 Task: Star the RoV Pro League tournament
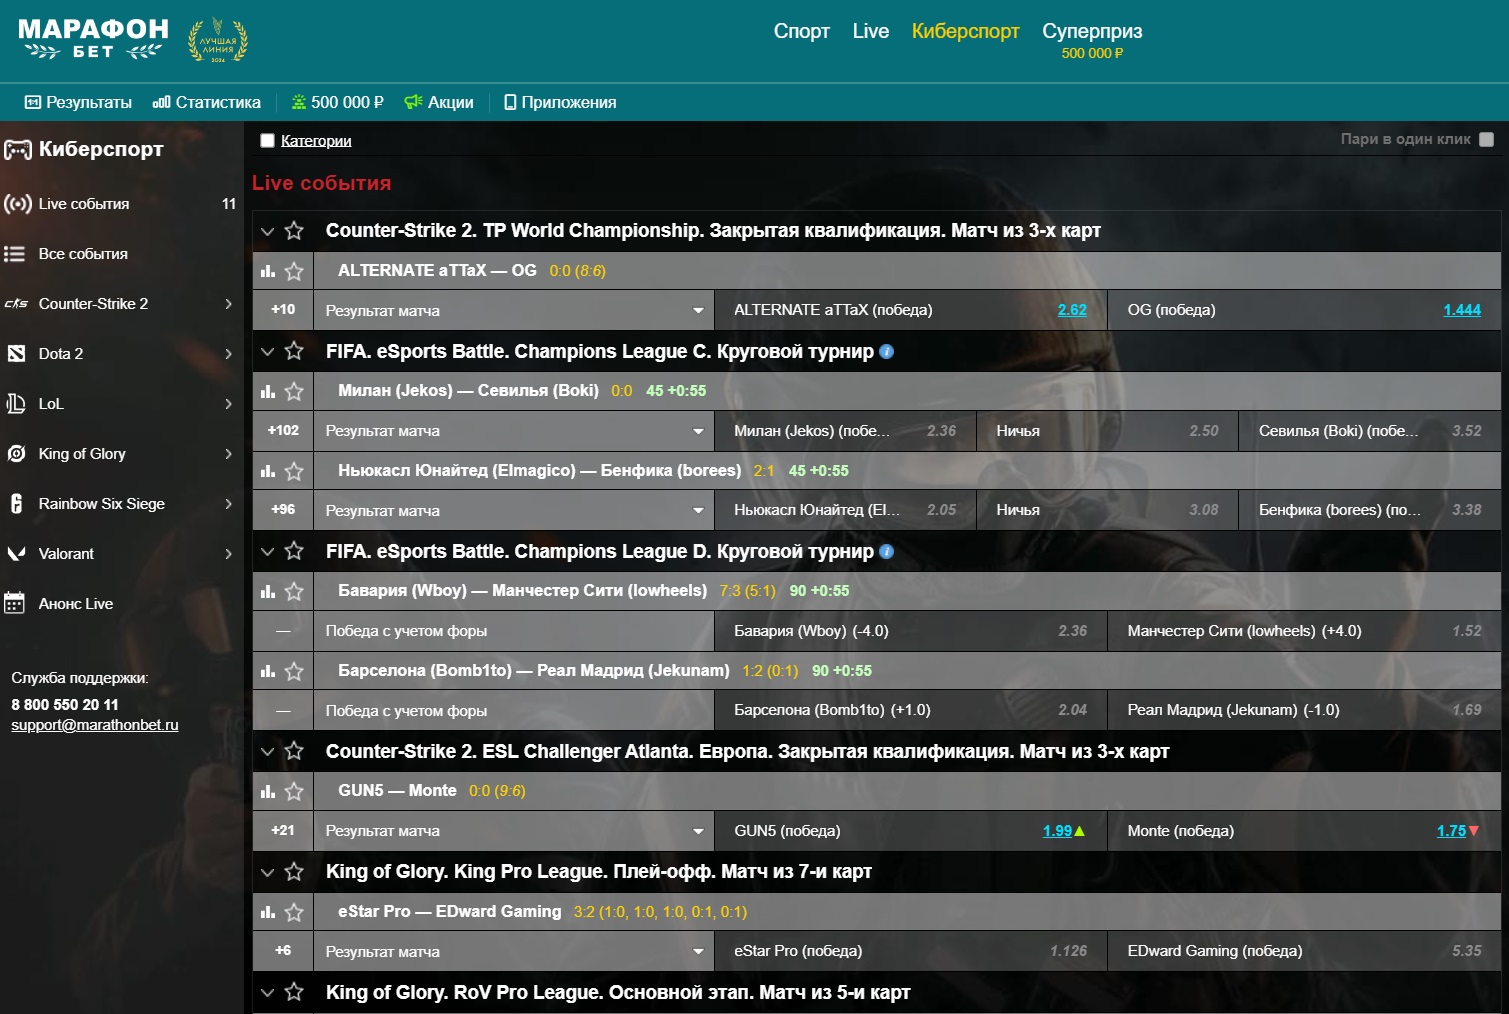pyautogui.click(x=294, y=992)
